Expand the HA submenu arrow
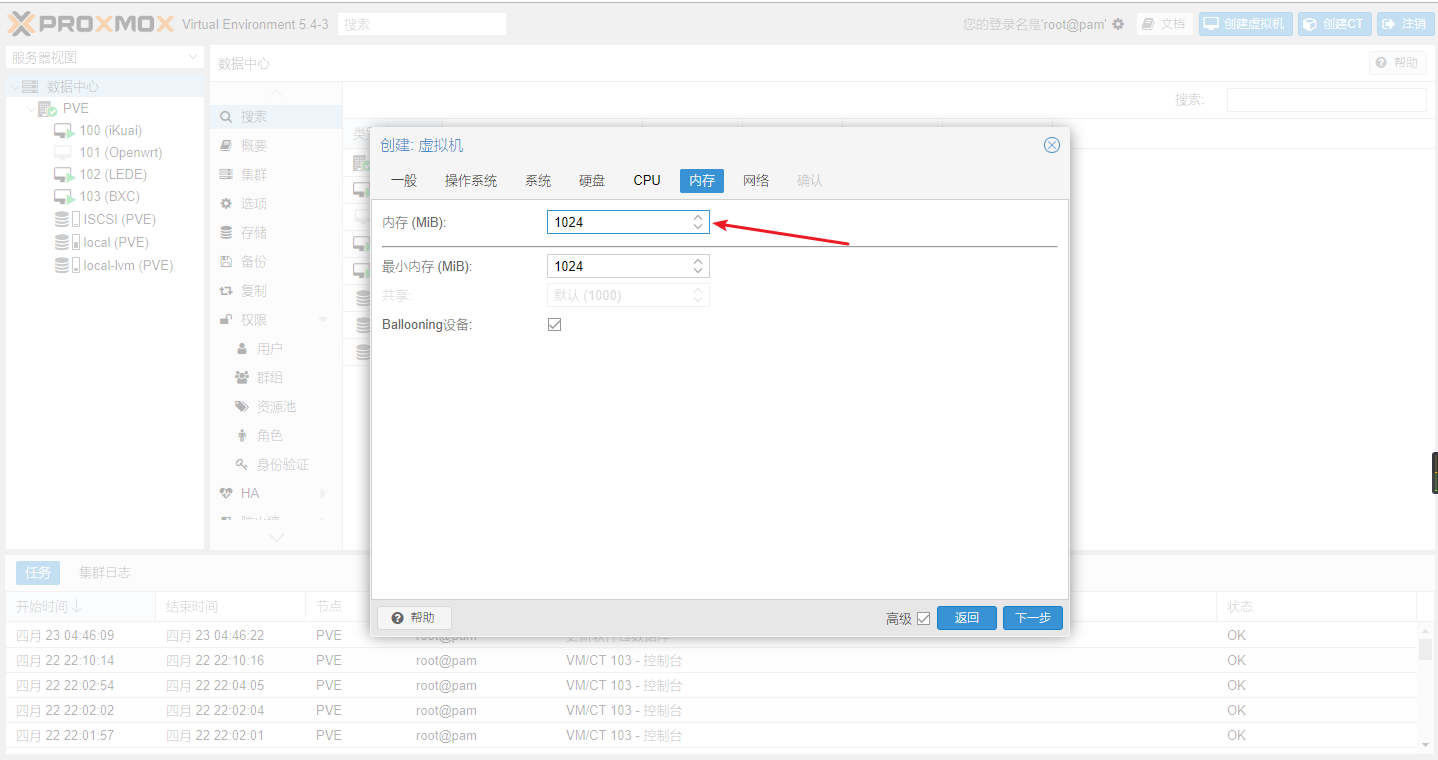Screen dimensions: 1438x760 point(323,494)
